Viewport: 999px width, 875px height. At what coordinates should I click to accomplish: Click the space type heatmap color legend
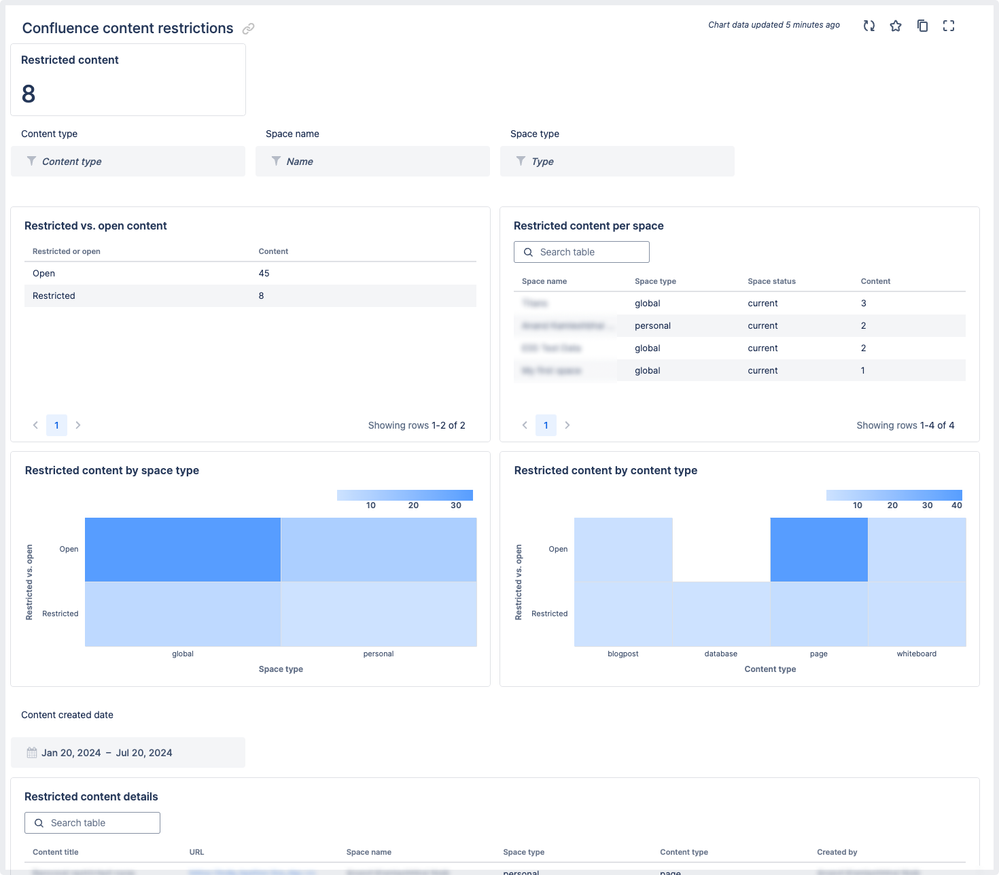(x=405, y=495)
